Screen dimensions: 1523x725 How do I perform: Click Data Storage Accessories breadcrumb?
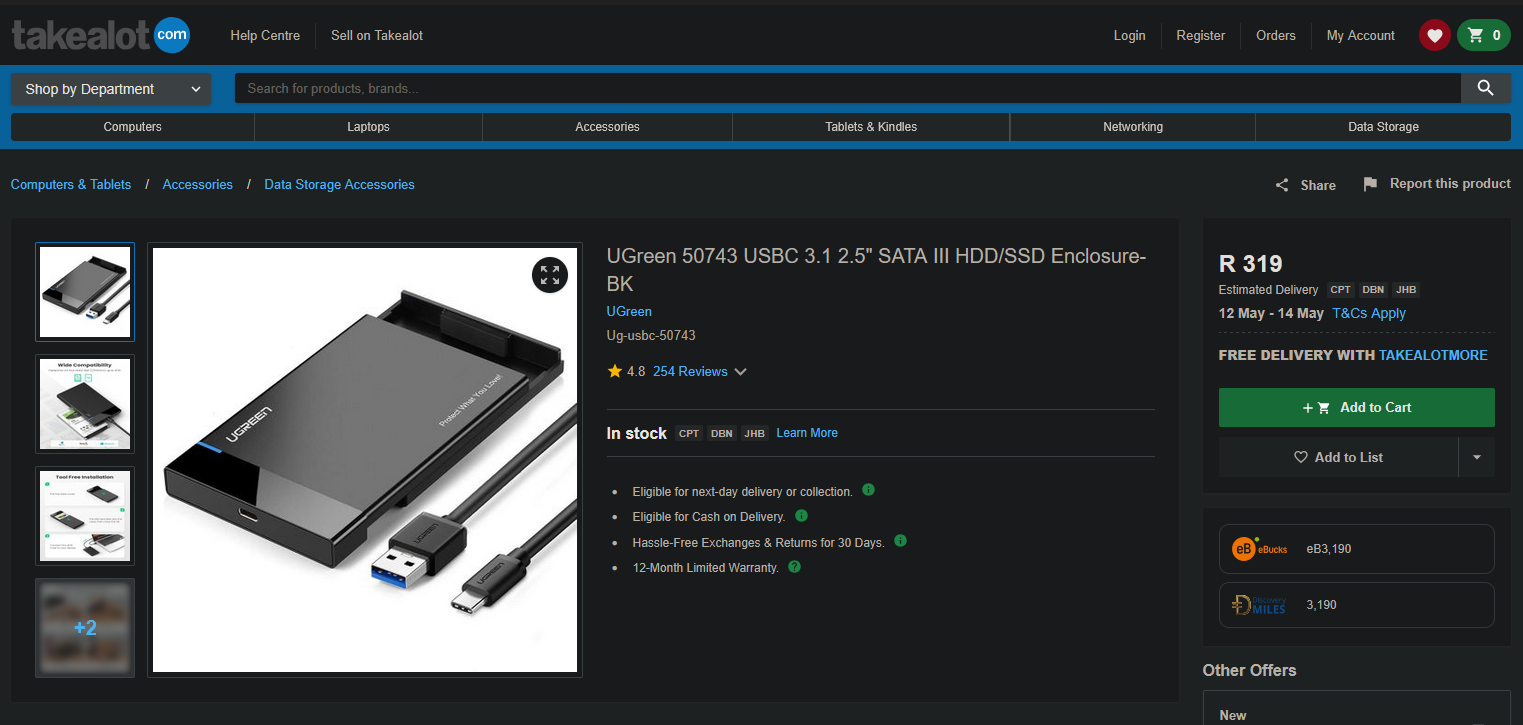pyautogui.click(x=339, y=184)
